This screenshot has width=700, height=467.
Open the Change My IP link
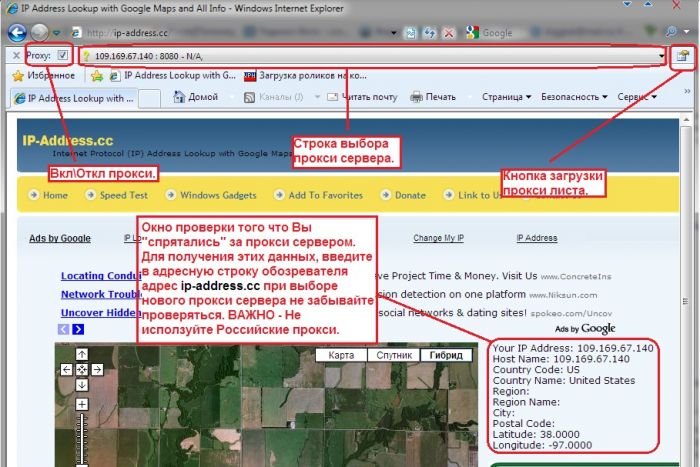pyautogui.click(x=438, y=238)
